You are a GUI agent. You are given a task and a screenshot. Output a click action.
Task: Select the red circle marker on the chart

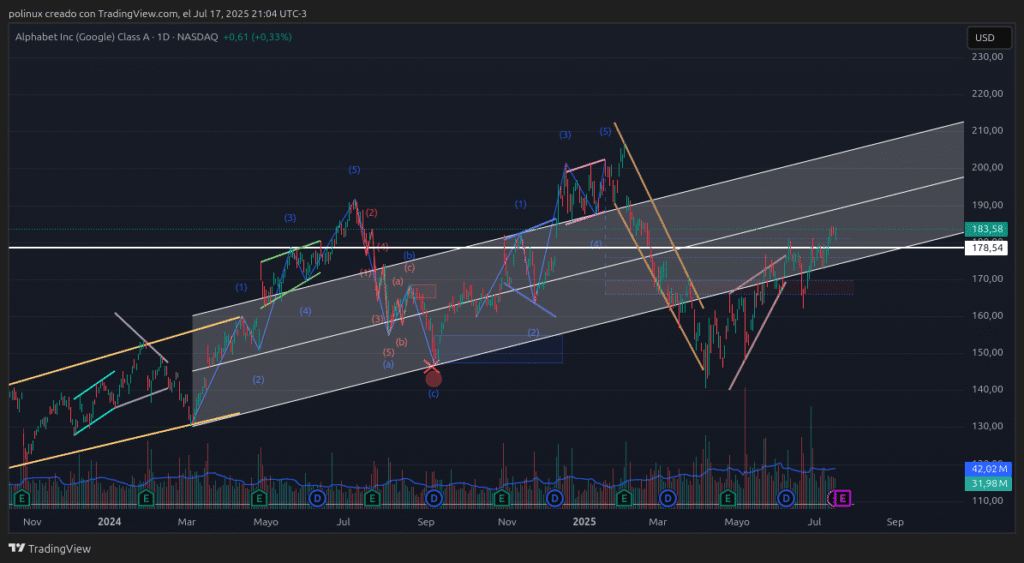(433, 379)
